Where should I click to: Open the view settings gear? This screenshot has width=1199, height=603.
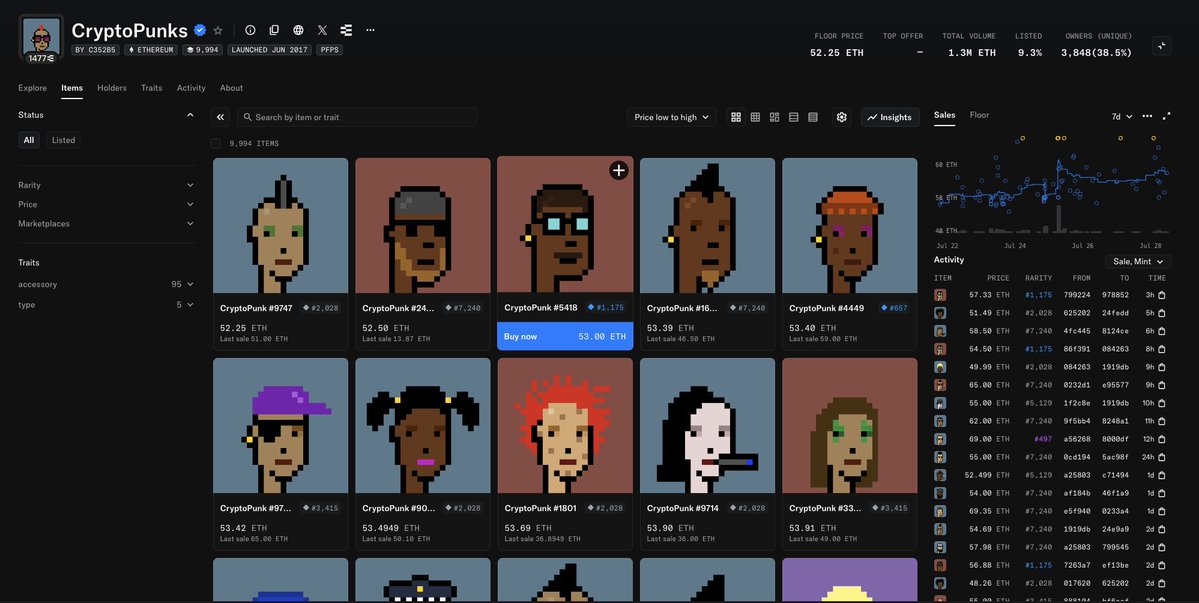pyautogui.click(x=842, y=117)
